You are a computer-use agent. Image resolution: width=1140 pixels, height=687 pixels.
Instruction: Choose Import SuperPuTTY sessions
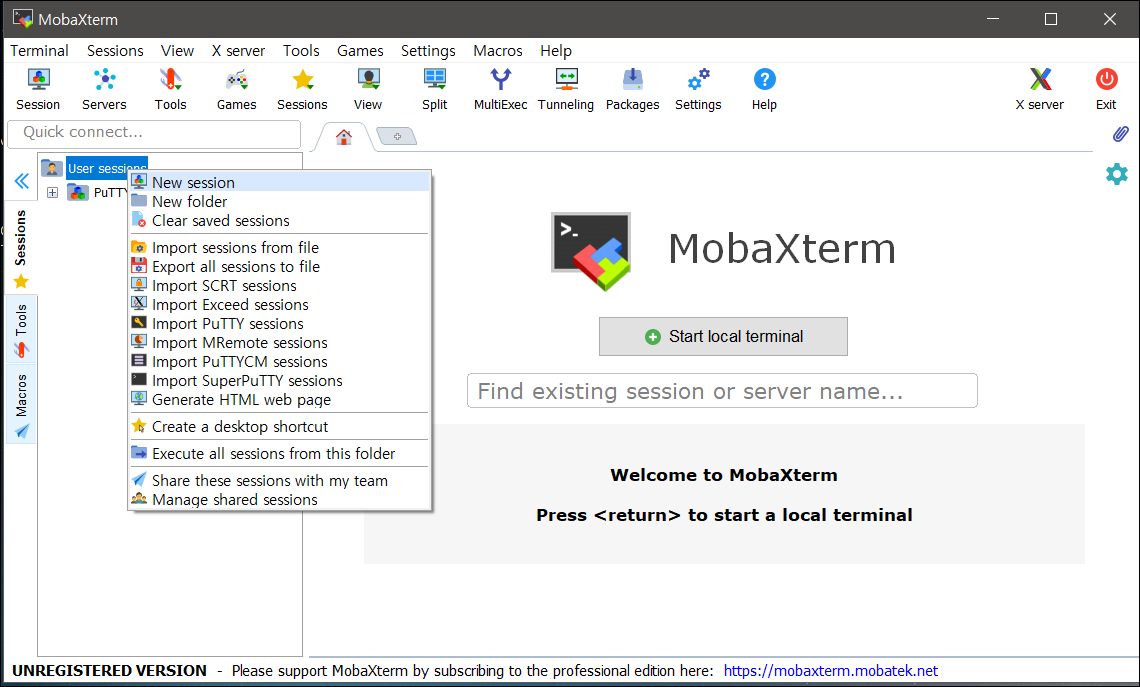[280, 380]
